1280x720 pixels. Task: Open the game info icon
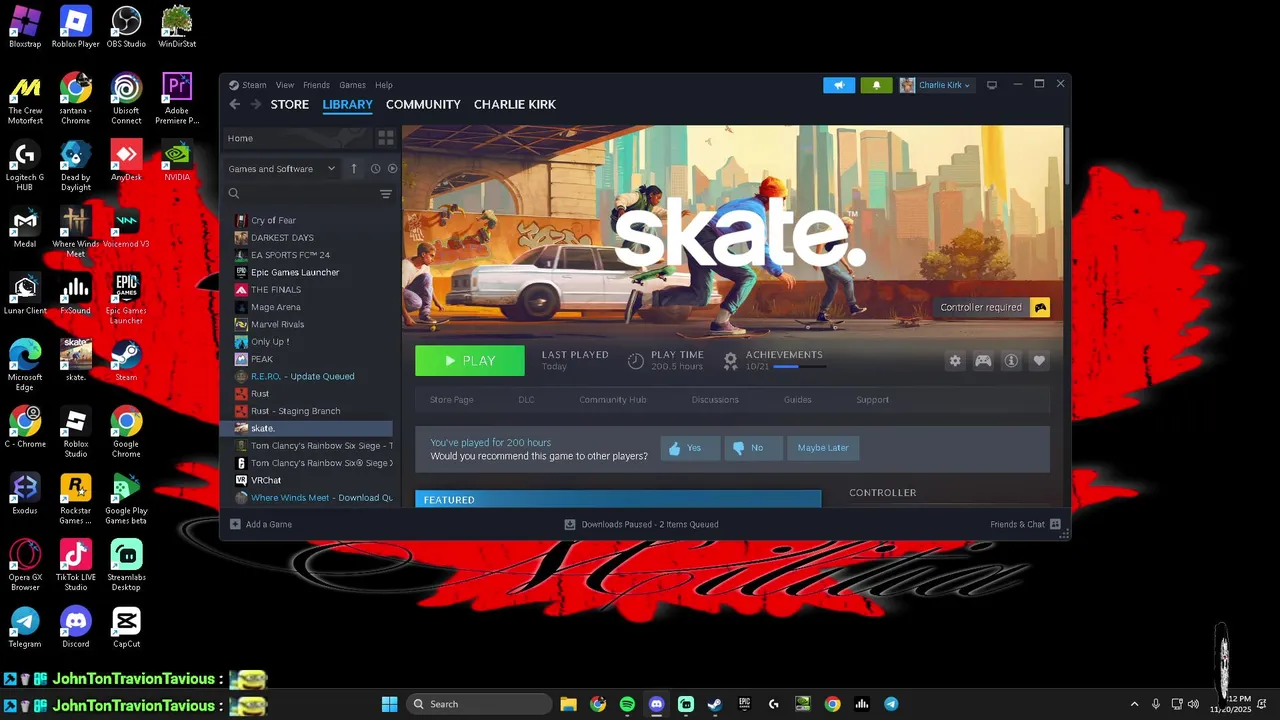(1011, 361)
